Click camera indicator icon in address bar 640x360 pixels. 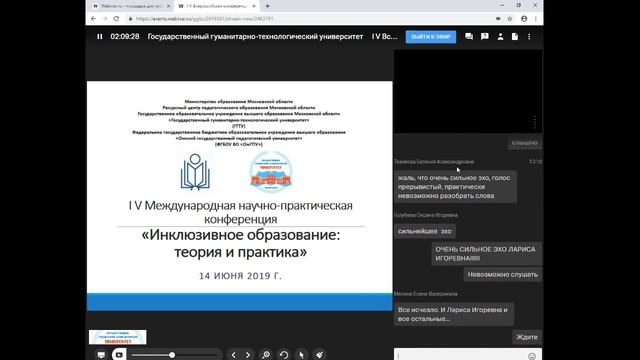pos(498,19)
